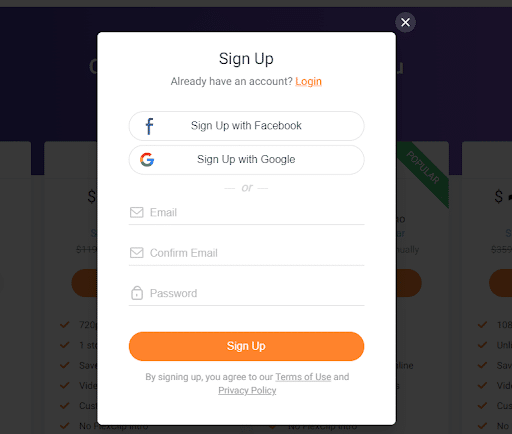Image resolution: width=512 pixels, height=434 pixels.
Task: Click the 'or' divider text
Action: [x=247, y=188]
